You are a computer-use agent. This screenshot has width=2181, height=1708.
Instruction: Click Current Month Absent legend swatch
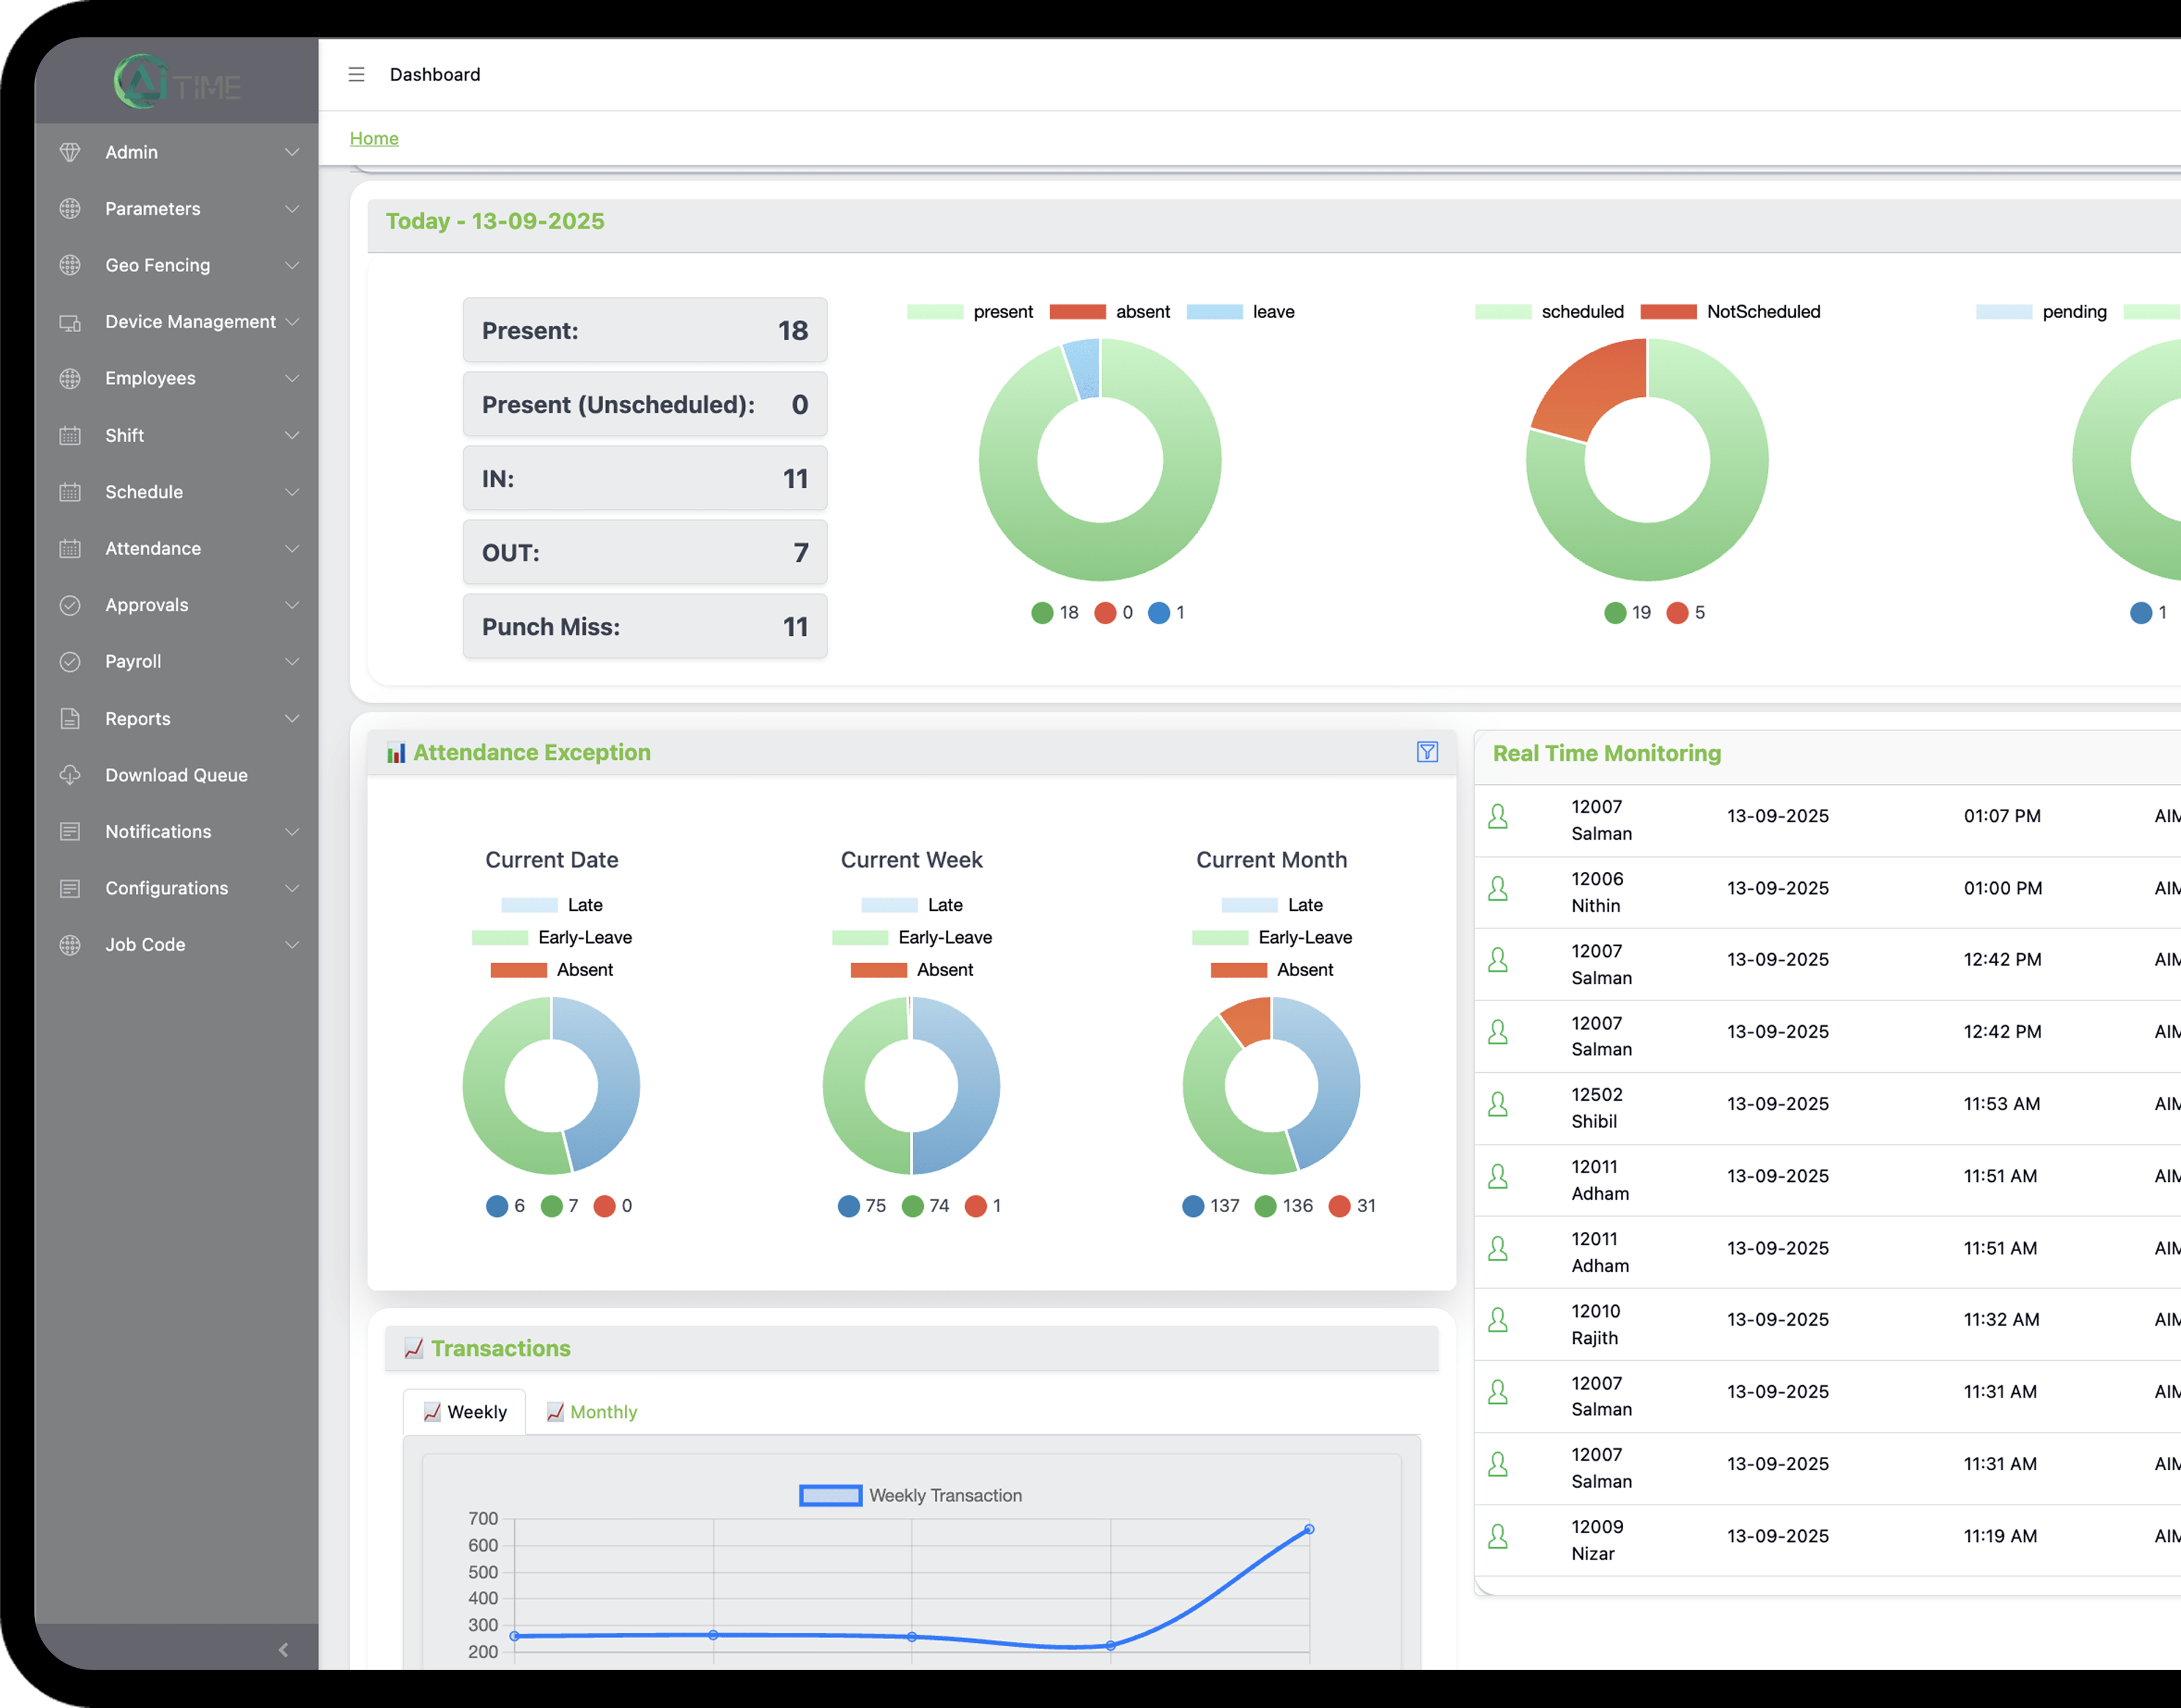[1238, 970]
